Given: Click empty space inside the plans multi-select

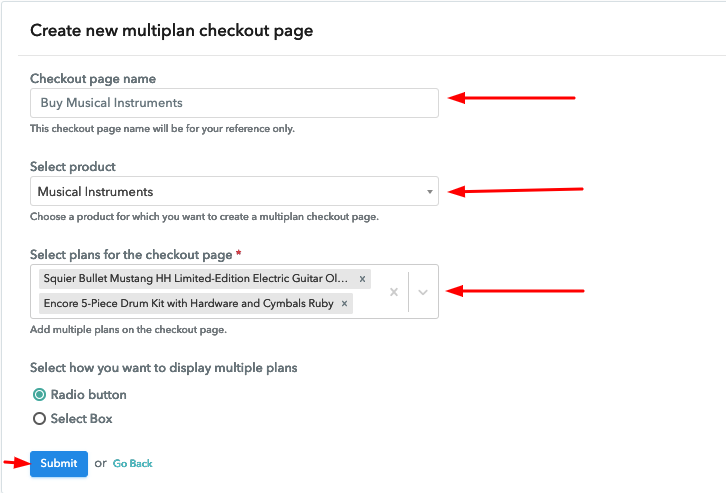Looking at the screenshot, I should tap(368, 304).
